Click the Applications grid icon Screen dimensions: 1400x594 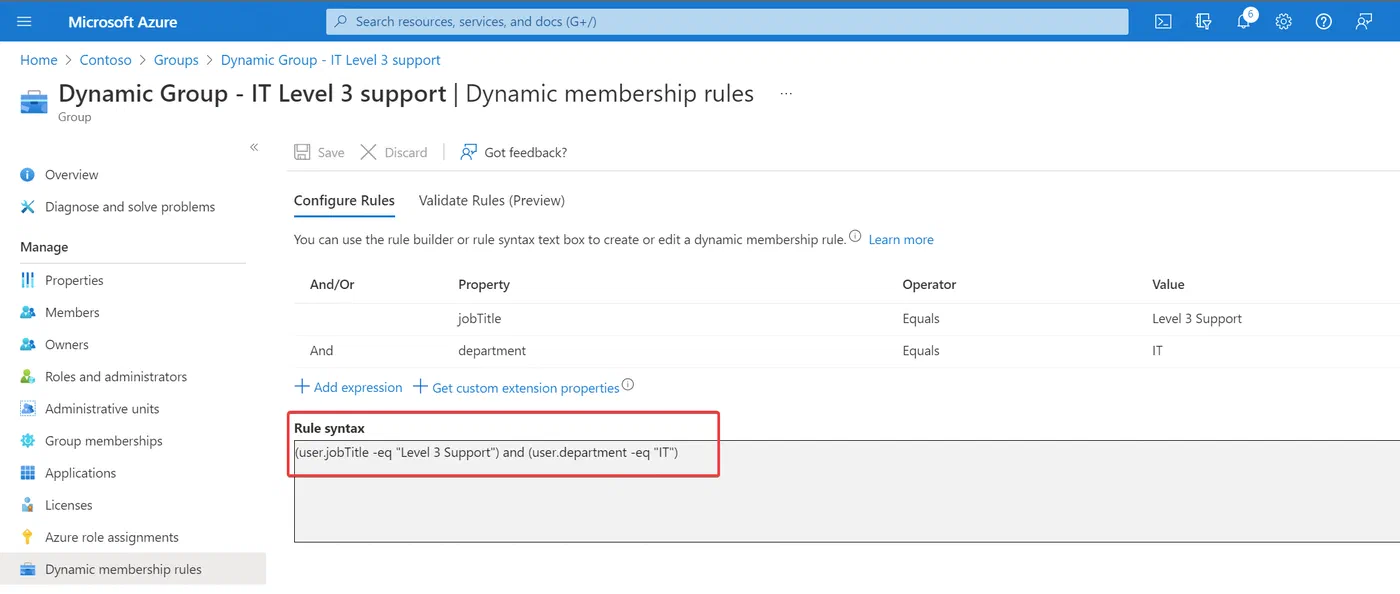coord(28,473)
